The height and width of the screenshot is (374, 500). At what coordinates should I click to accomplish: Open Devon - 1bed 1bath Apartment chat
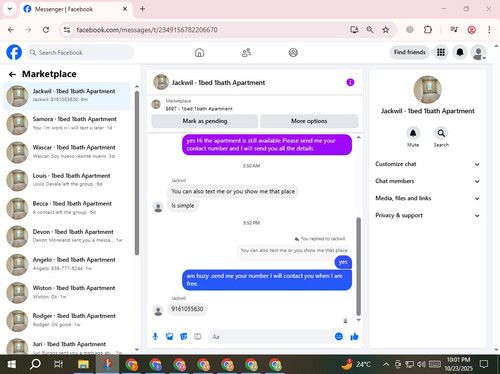coord(67,236)
